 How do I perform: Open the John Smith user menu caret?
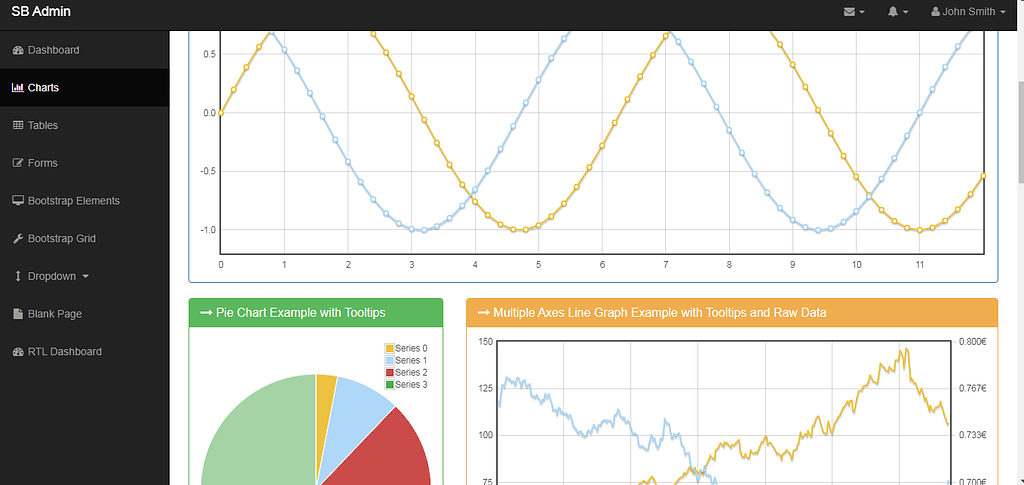tap(1002, 12)
